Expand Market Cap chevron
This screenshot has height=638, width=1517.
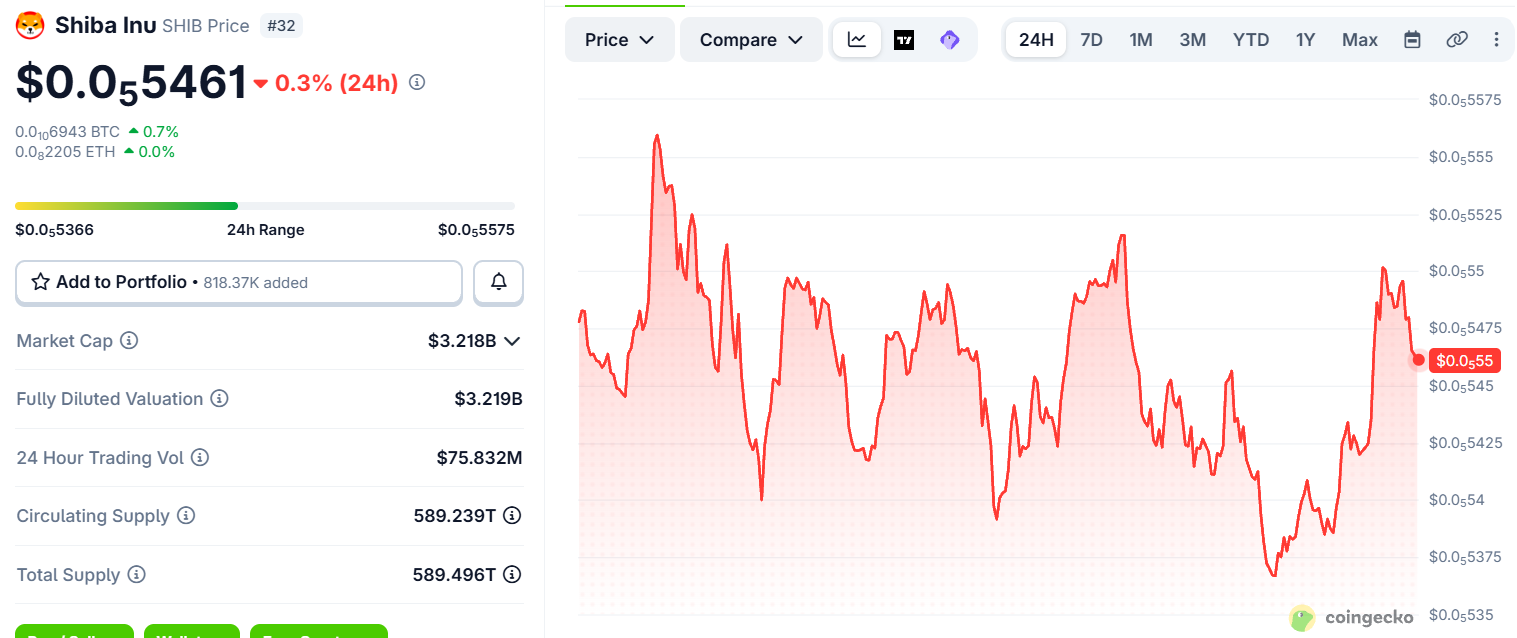pos(512,341)
